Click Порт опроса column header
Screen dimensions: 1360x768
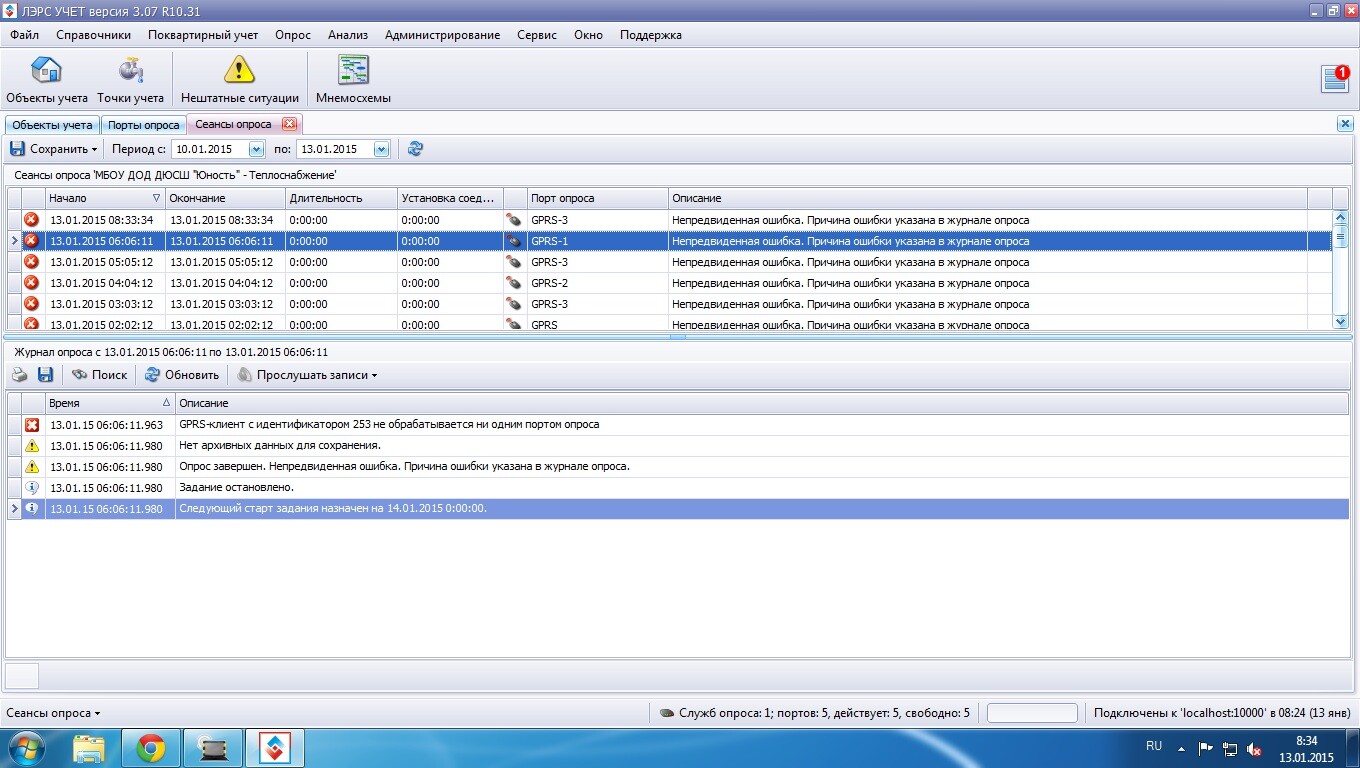[x=598, y=198]
